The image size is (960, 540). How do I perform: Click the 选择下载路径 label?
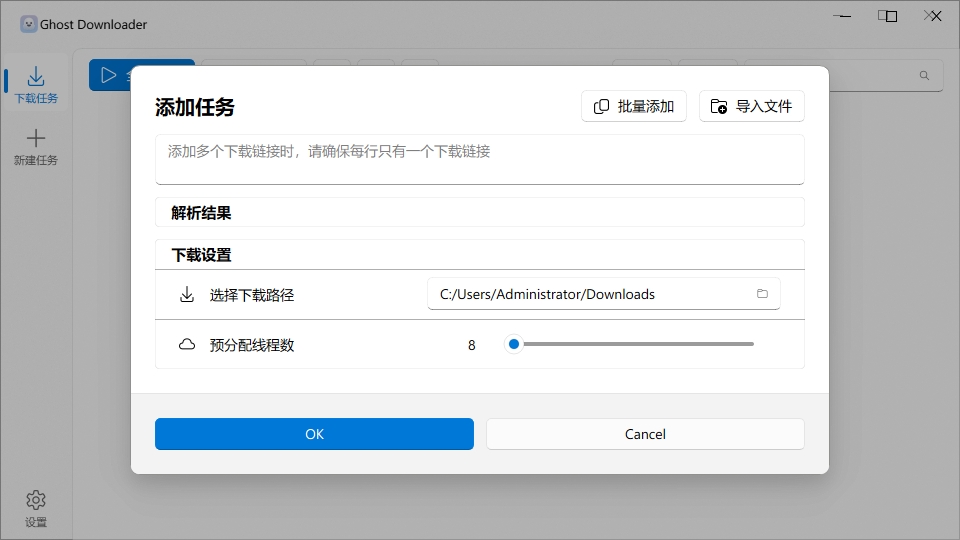tap(252, 295)
